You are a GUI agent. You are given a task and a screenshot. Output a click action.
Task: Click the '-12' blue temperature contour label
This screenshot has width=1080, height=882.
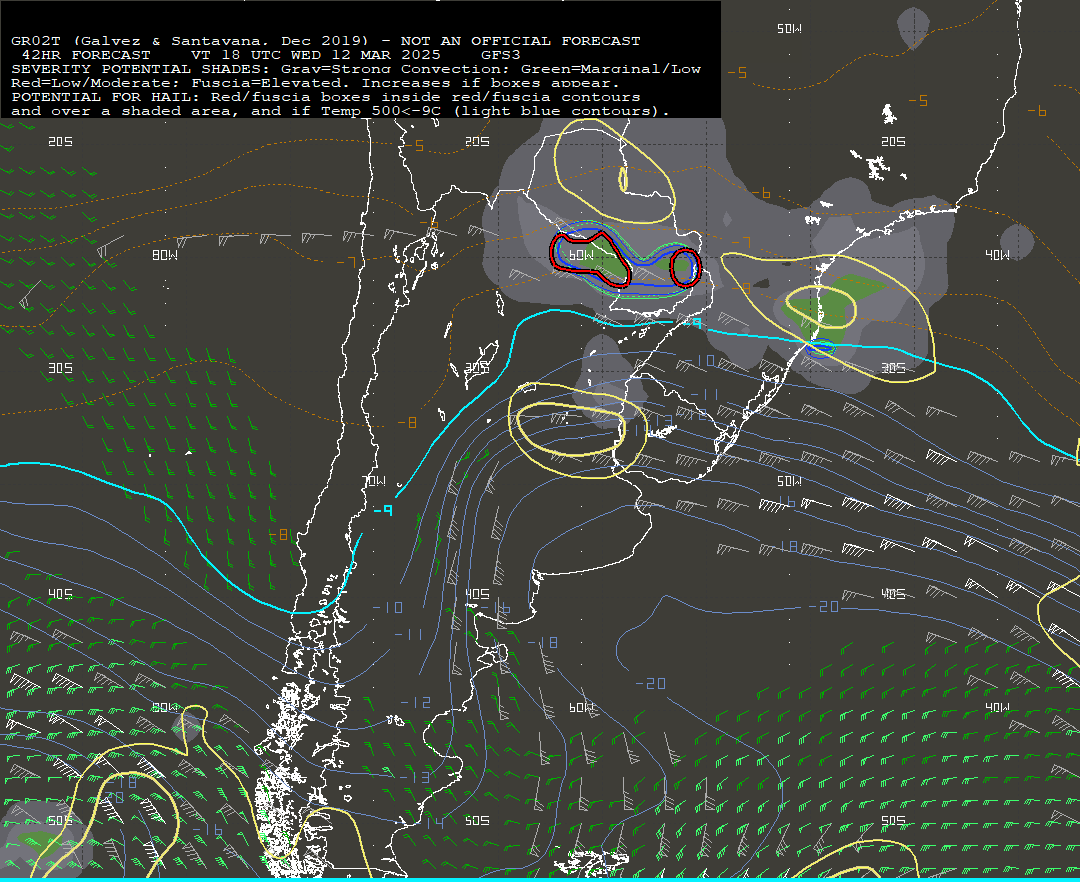(415, 702)
